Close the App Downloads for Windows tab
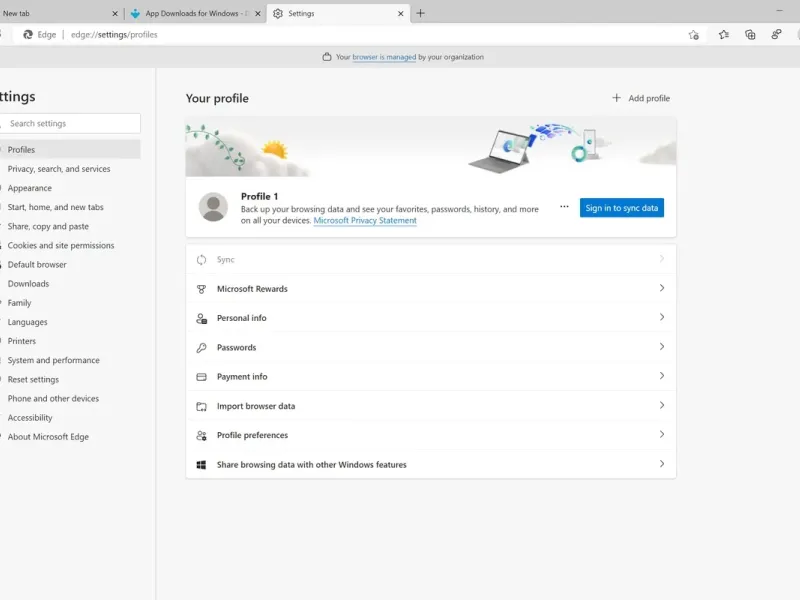Image resolution: width=800 pixels, height=600 pixels. click(x=258, y=14)
